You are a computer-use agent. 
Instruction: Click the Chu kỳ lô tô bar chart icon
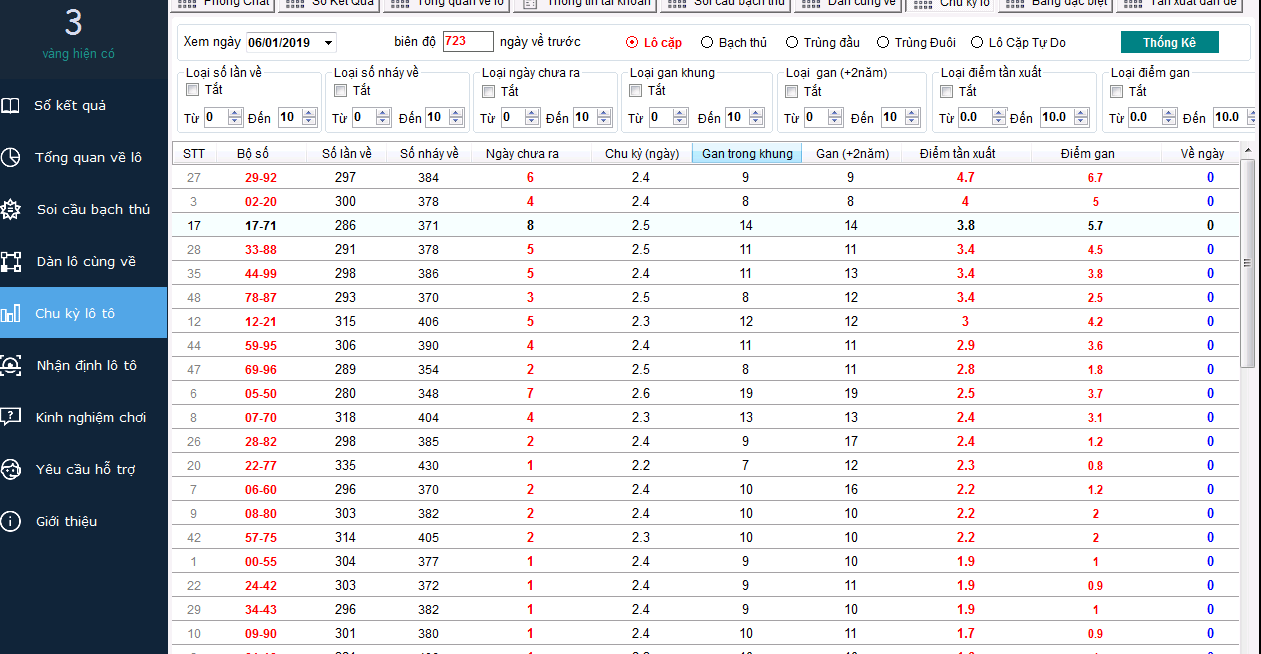tap(11, 314)
